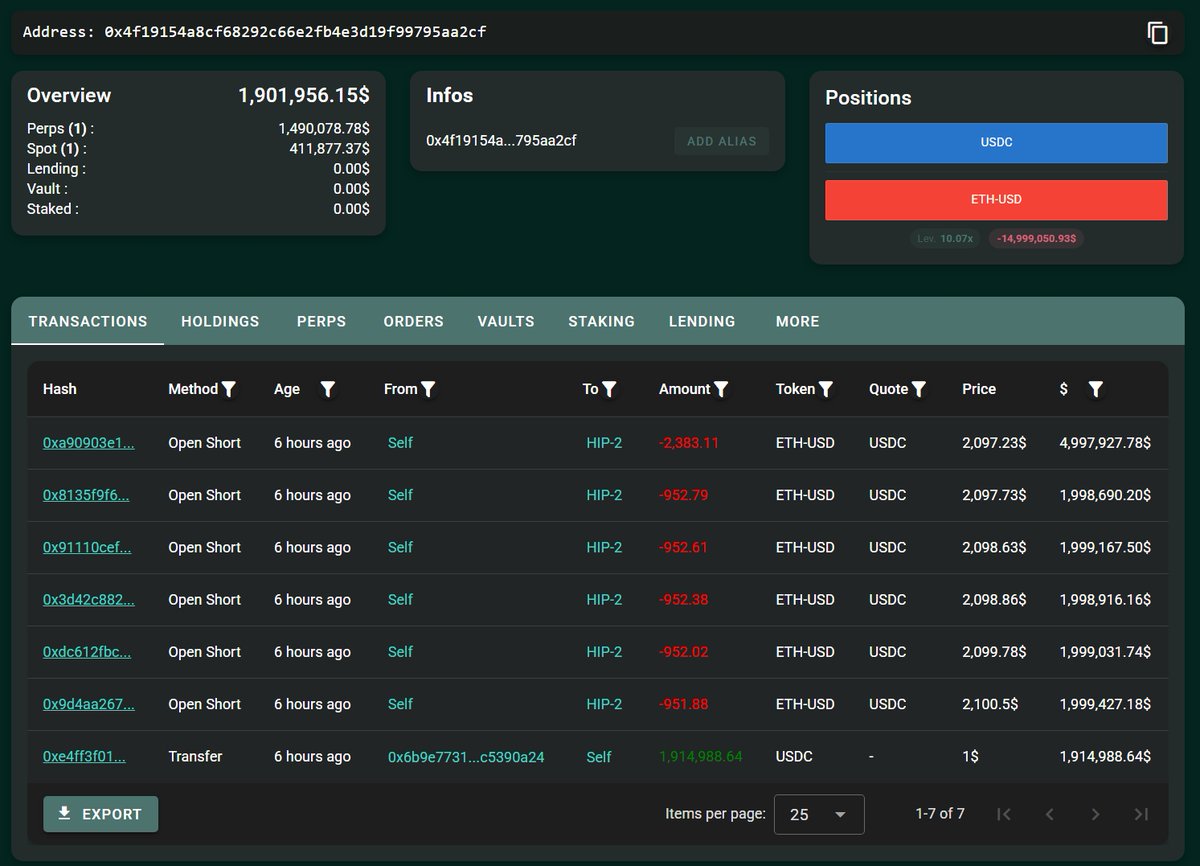Filter the Token column
Image resolution: width=1200 pixels, height=866 pixels.
click(x=826, y=389)
